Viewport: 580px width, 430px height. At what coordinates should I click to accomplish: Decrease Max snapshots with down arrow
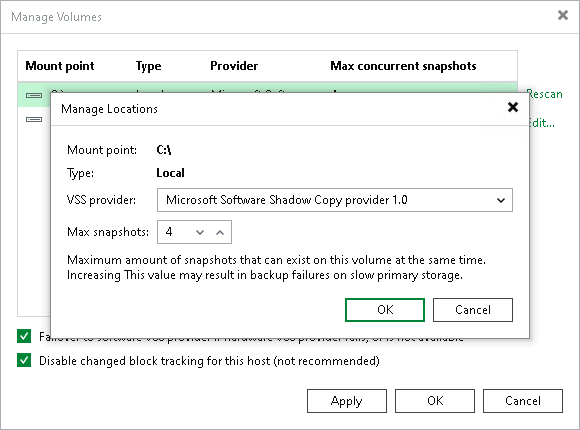pyautogui.click(x=200, y=232)
